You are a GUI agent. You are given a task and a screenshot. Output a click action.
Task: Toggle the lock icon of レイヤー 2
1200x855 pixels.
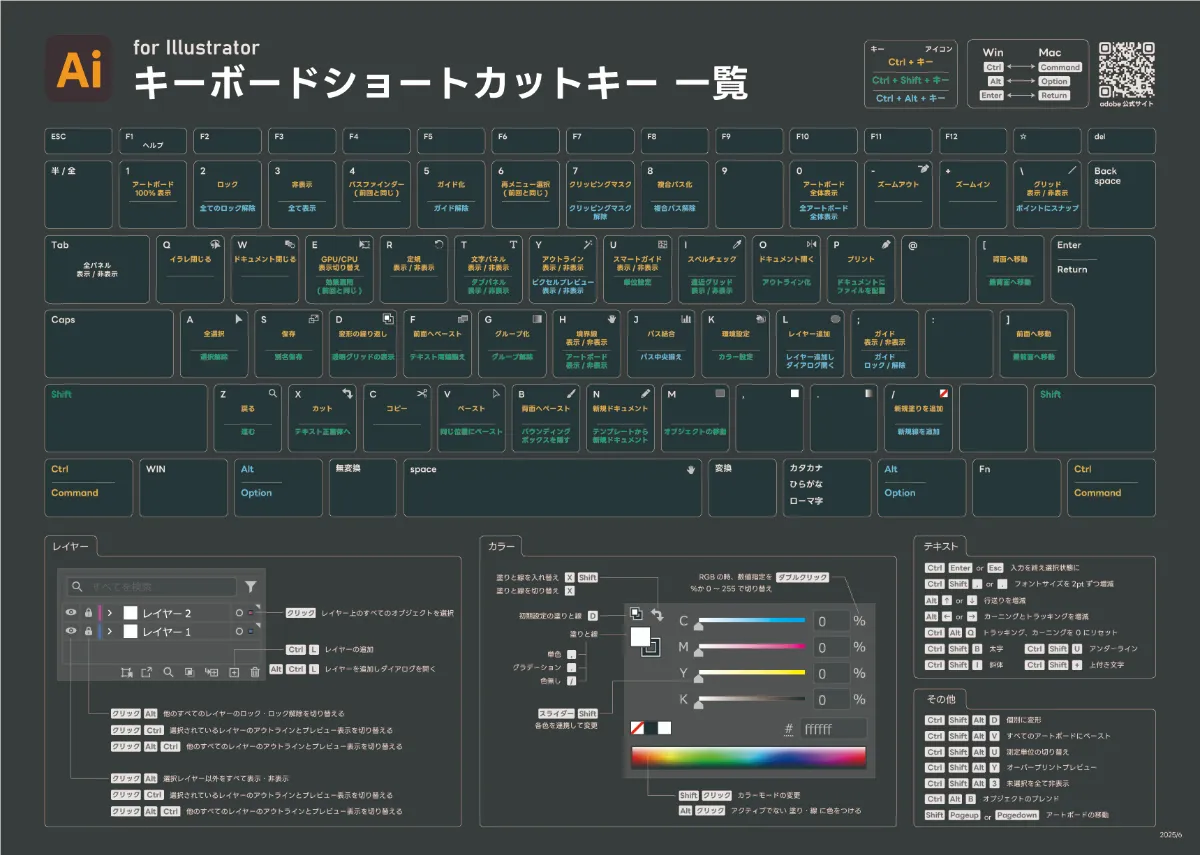coord(88,613)
